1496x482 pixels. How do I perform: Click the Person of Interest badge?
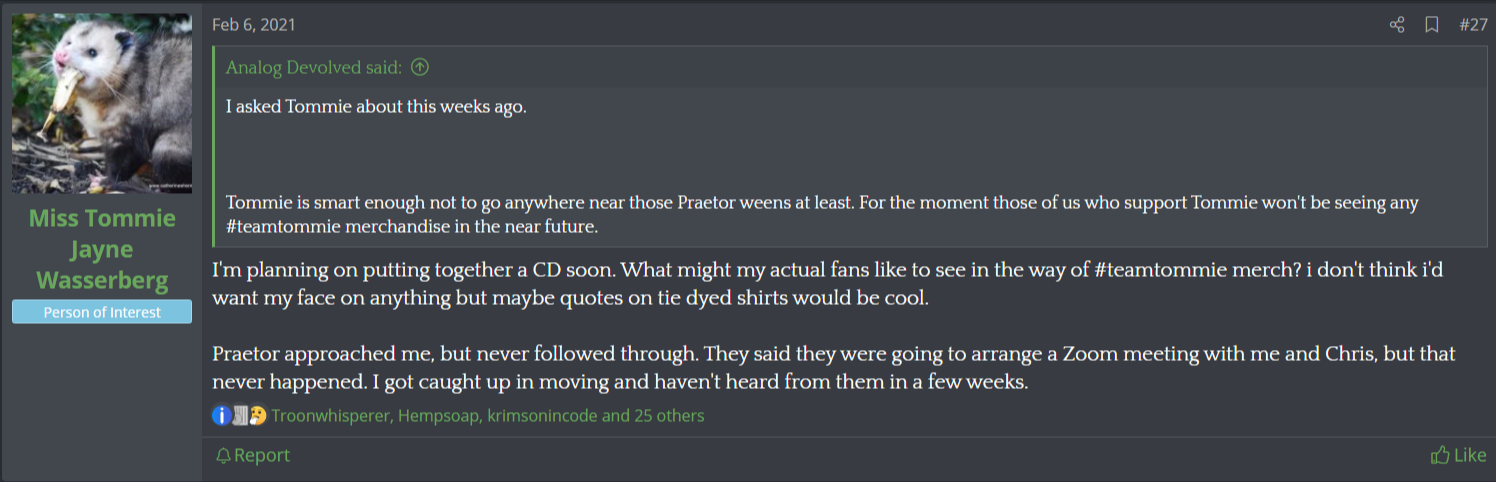102,312
